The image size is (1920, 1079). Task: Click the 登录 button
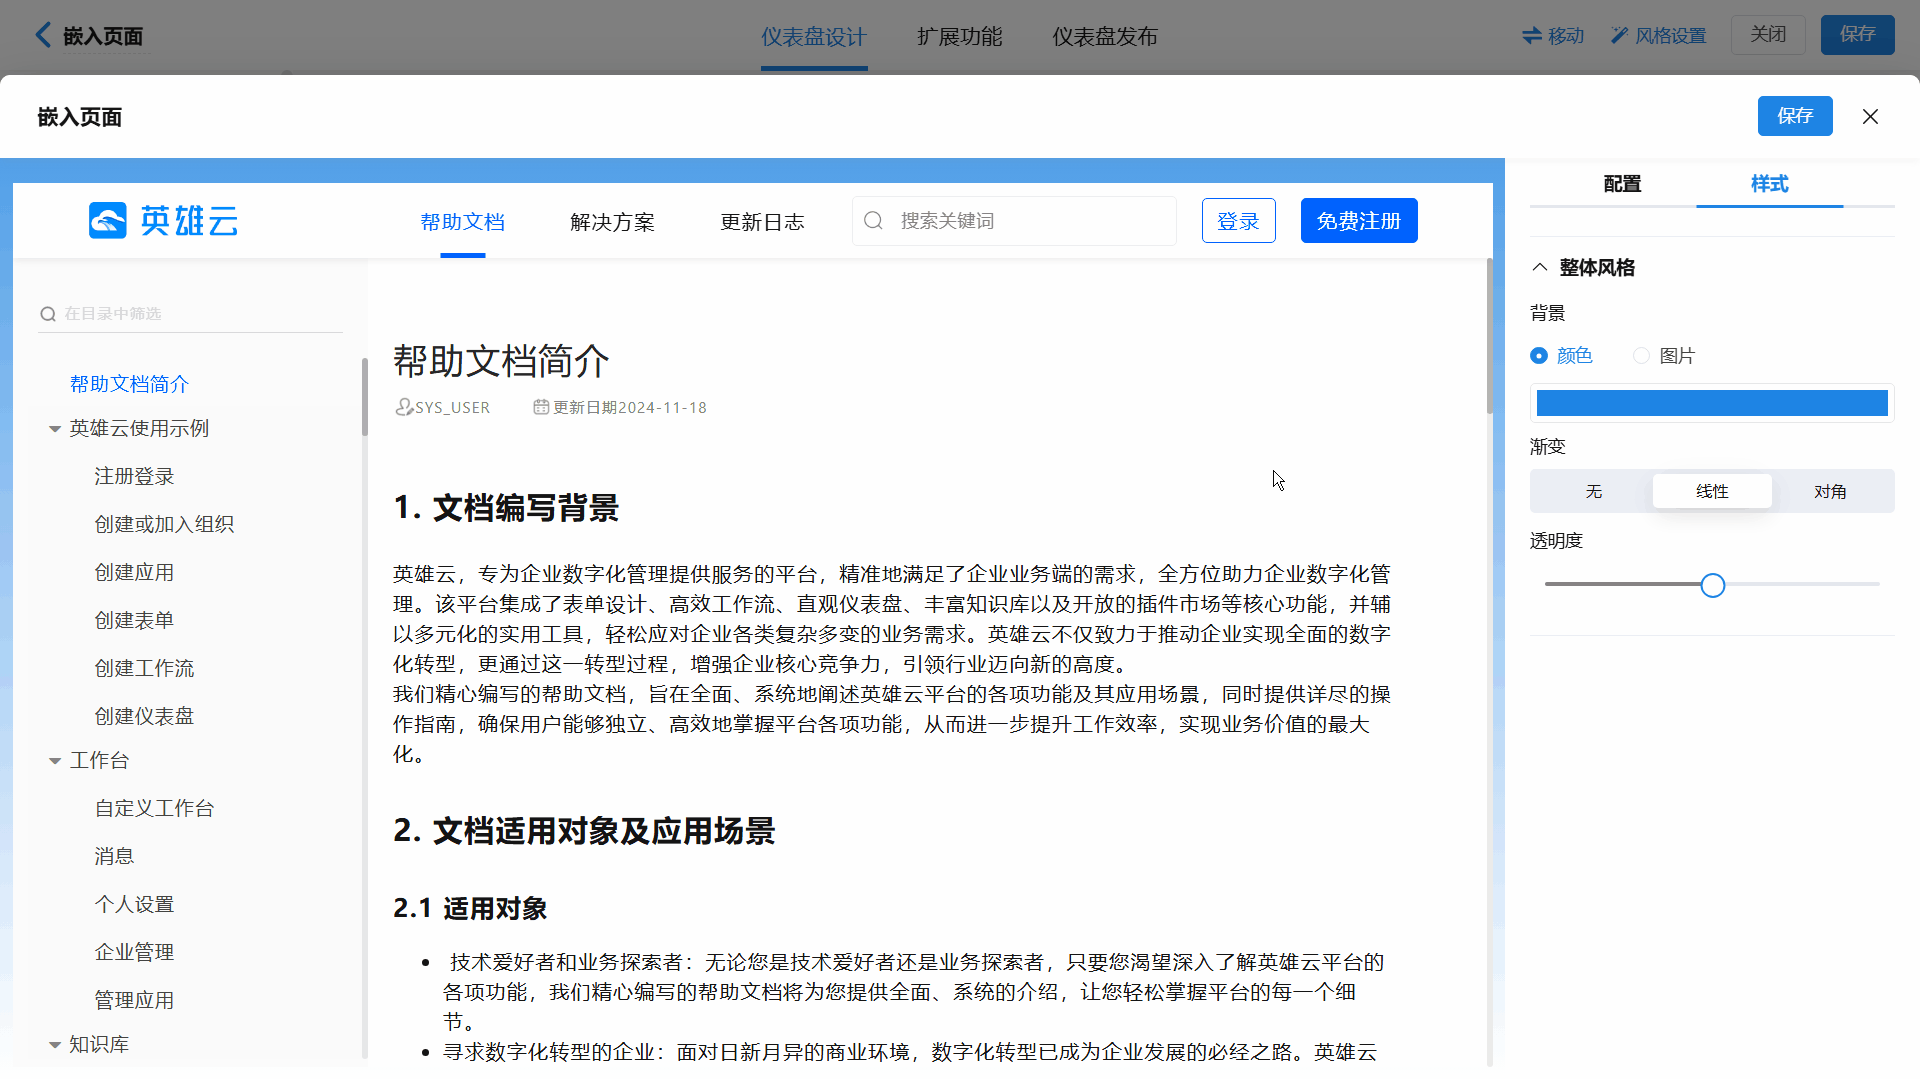[x=1238, y=220]
